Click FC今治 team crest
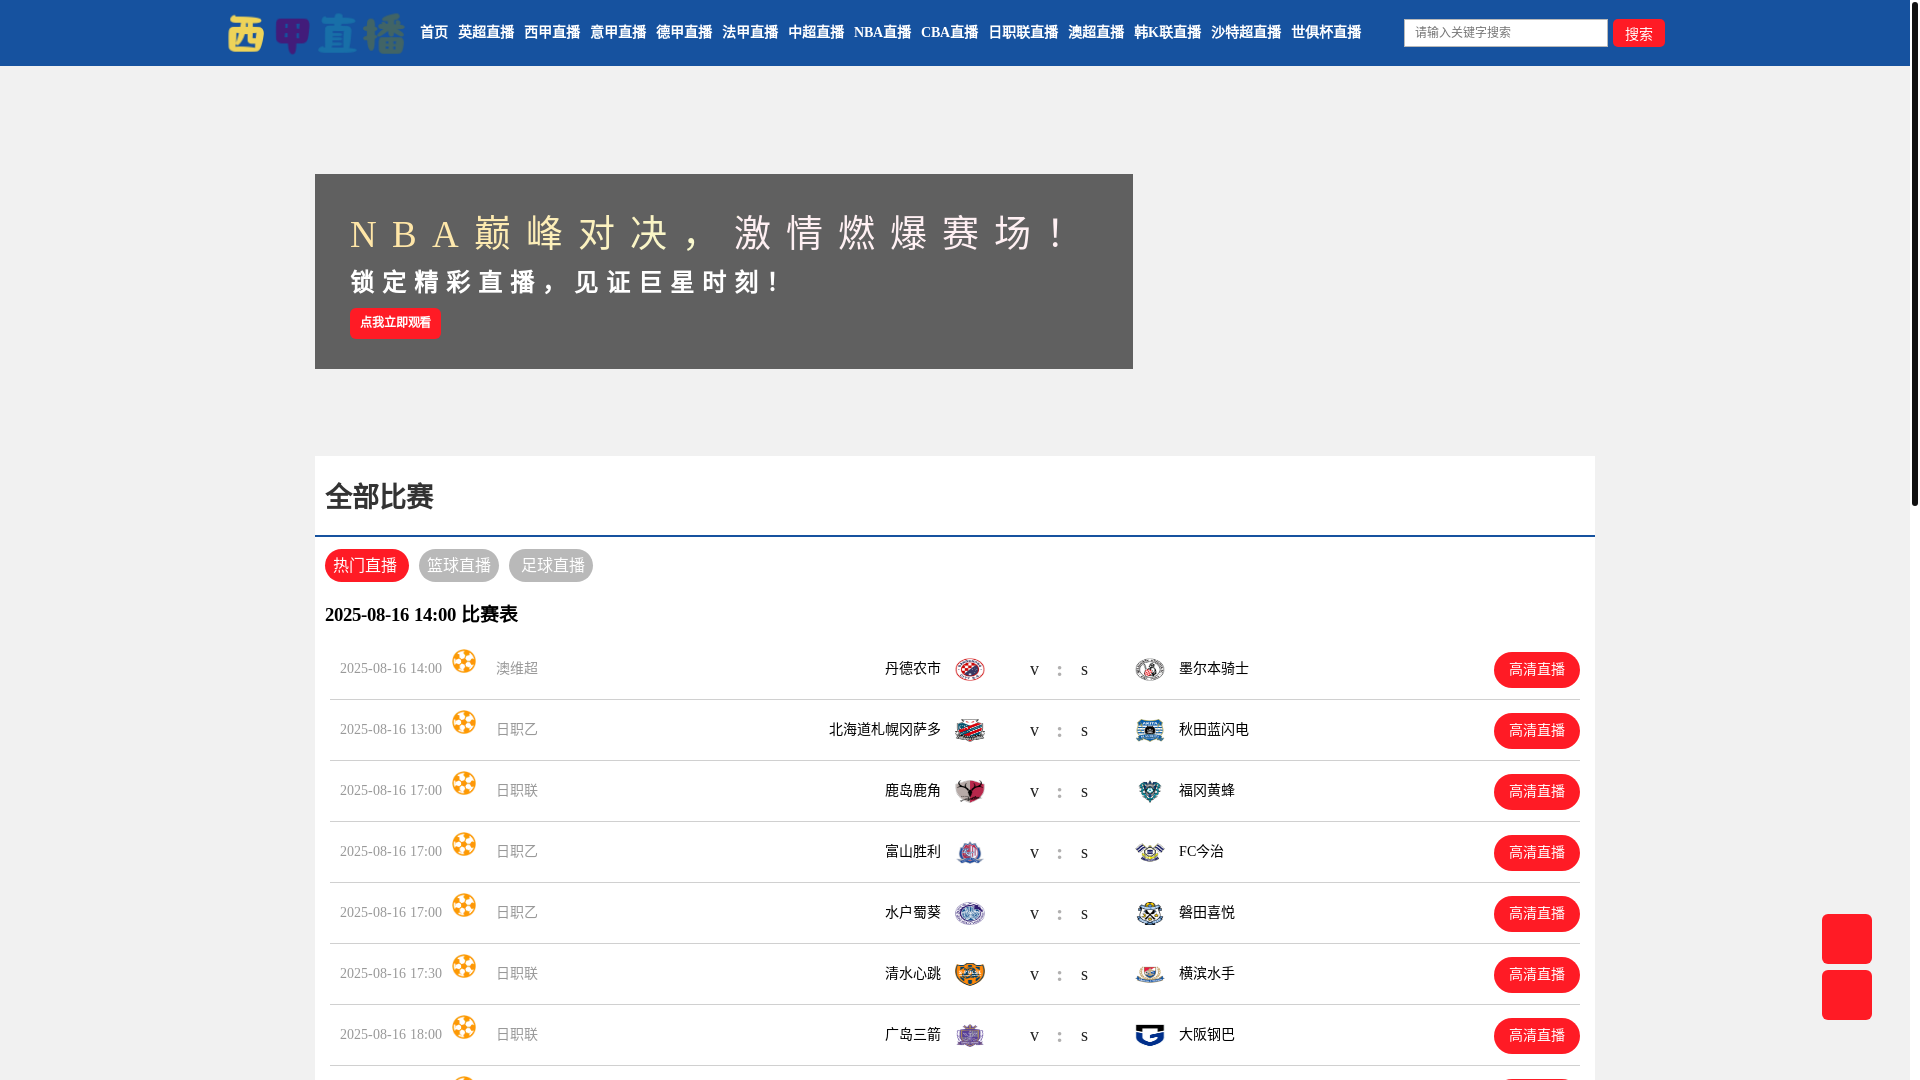 coord(1150,852)
